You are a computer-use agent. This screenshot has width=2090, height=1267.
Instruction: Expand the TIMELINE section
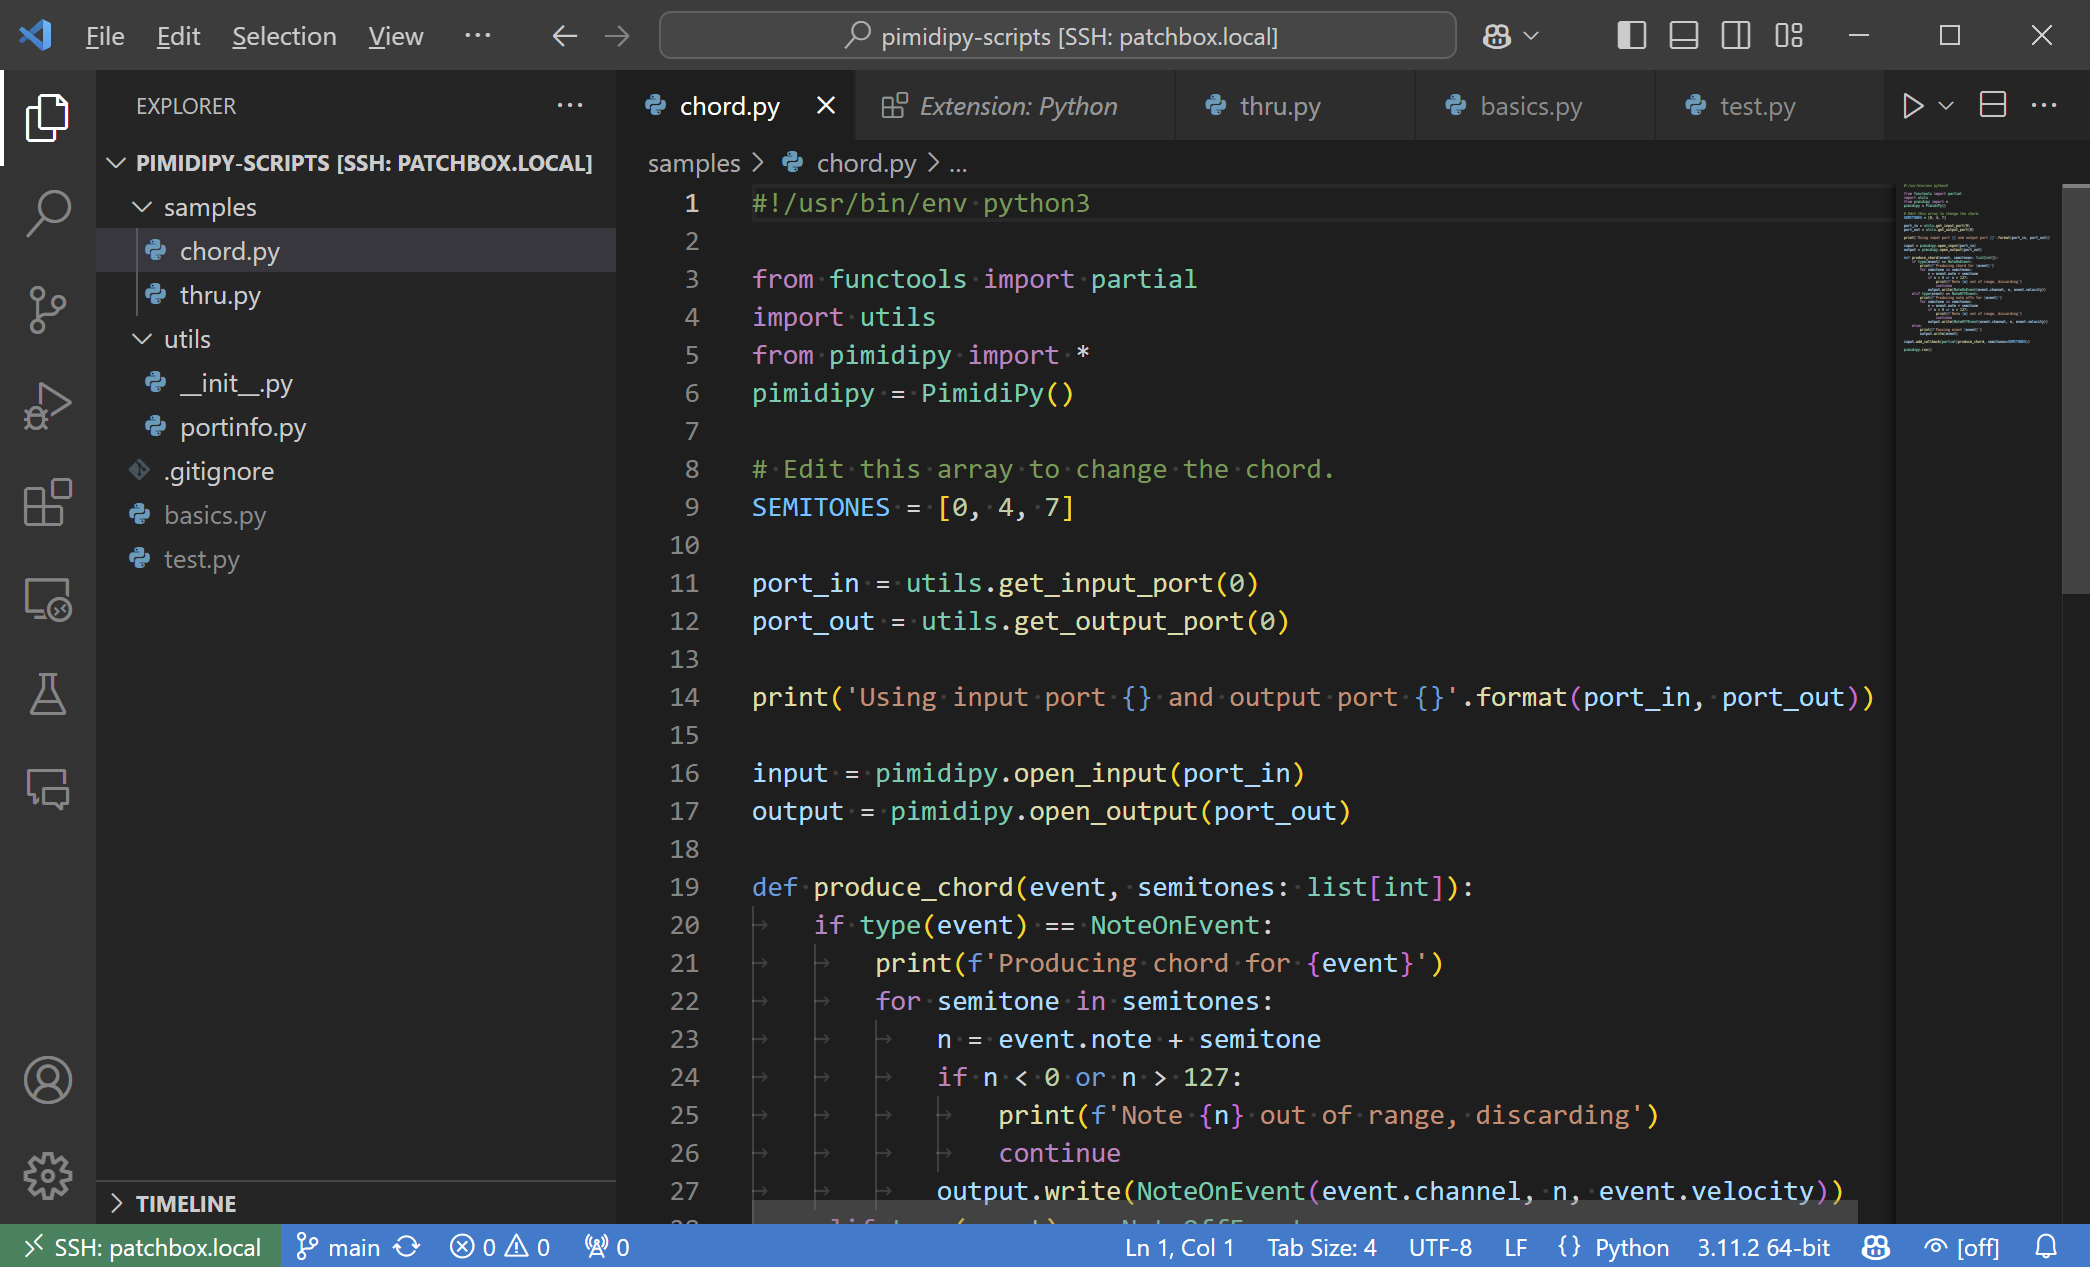356,1203
